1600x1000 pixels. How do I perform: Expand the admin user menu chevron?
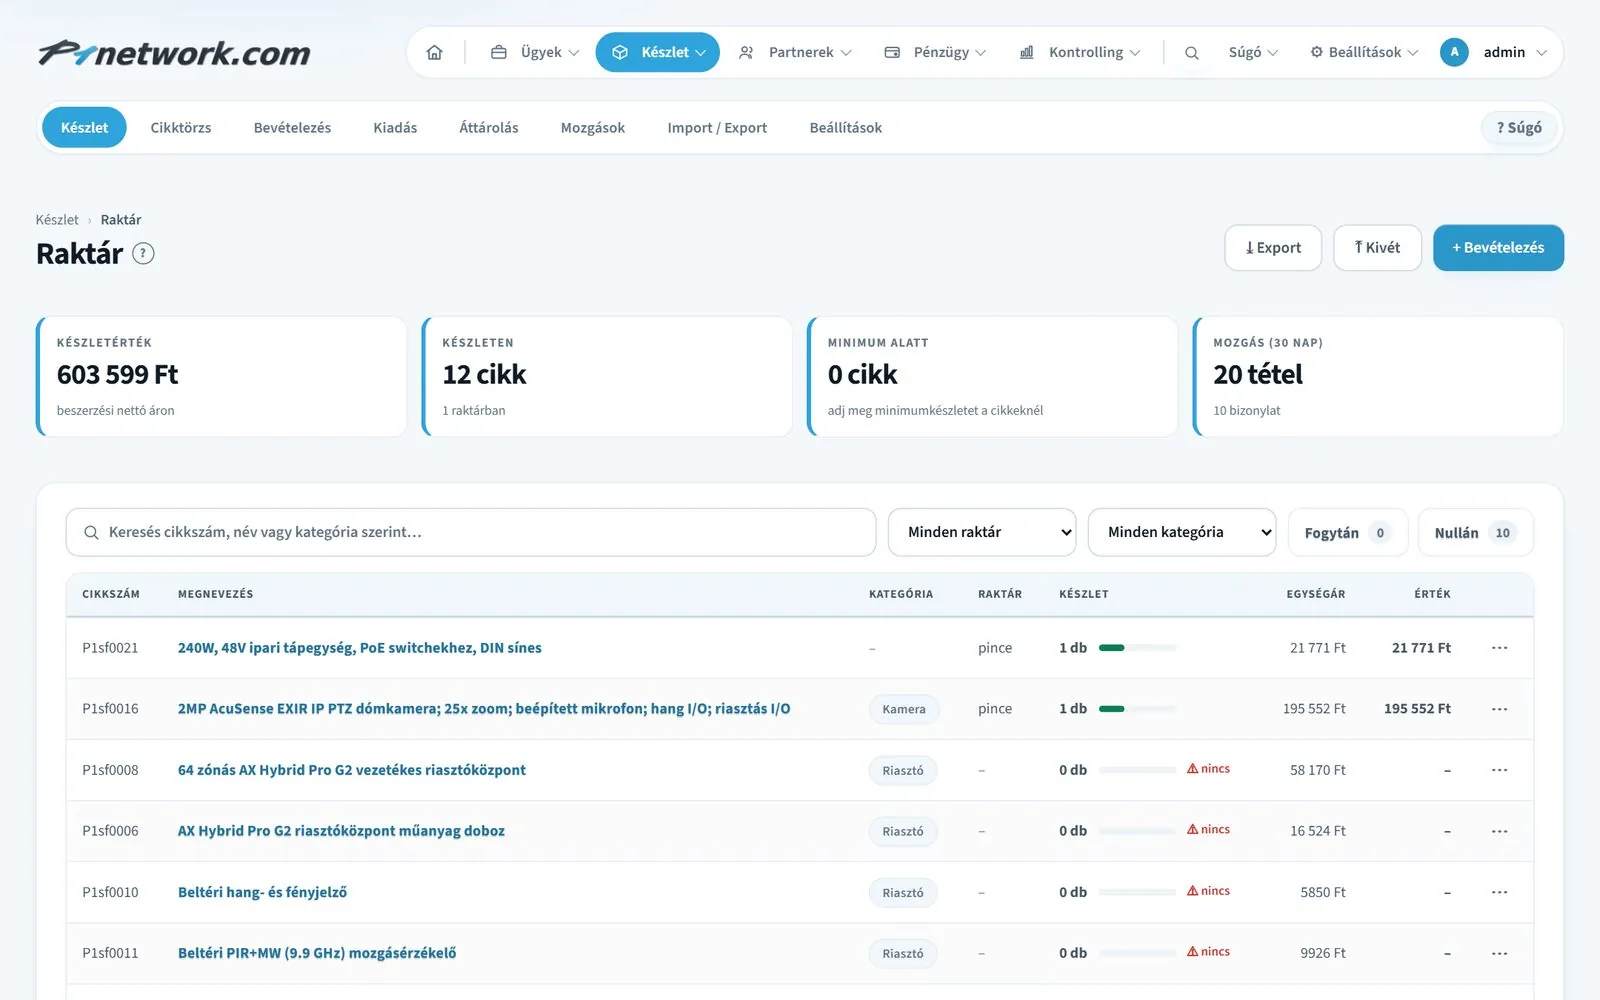(x=1542, y=53)
